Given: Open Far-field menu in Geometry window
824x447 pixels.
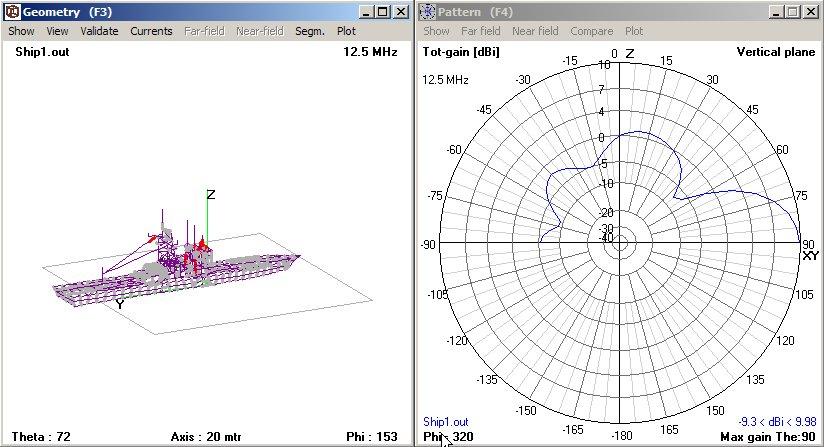Looking at the screenshot, I should pos(204,31).
